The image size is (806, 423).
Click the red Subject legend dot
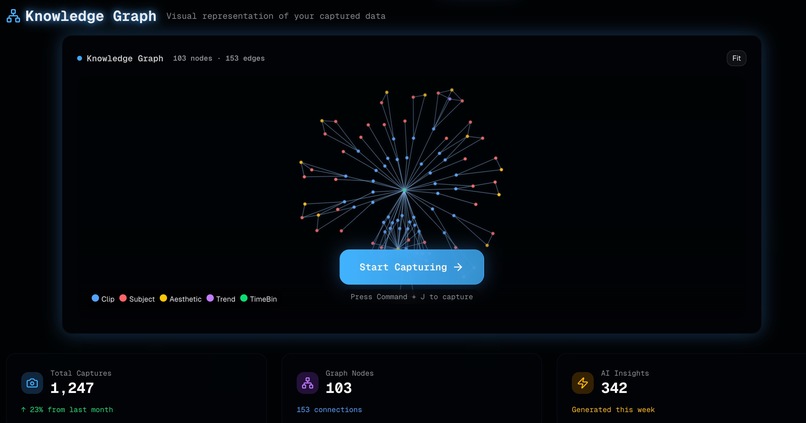coord(123,298)
